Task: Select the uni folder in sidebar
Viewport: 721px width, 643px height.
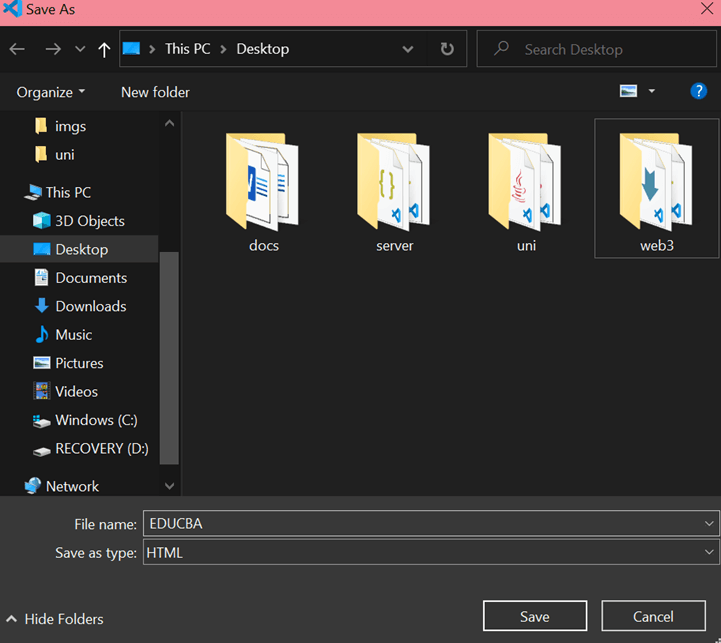Action: pos(55,155)
